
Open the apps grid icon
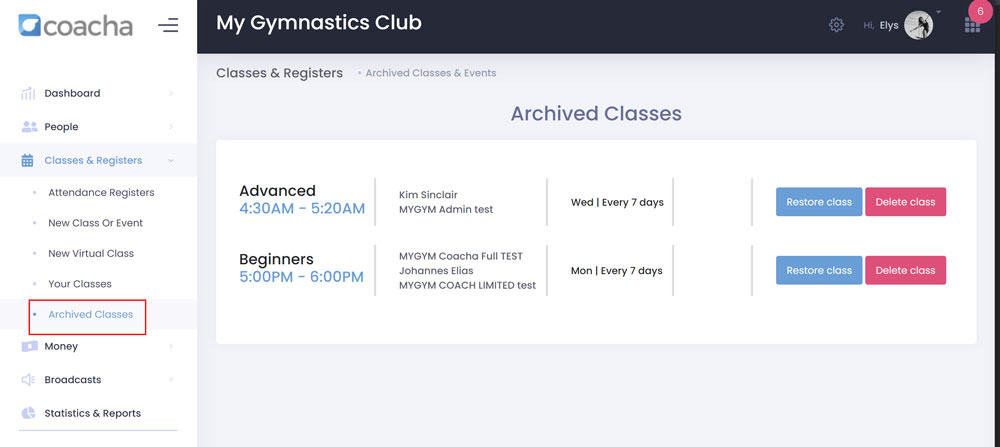pyautogui.click(x=972, y=26)
